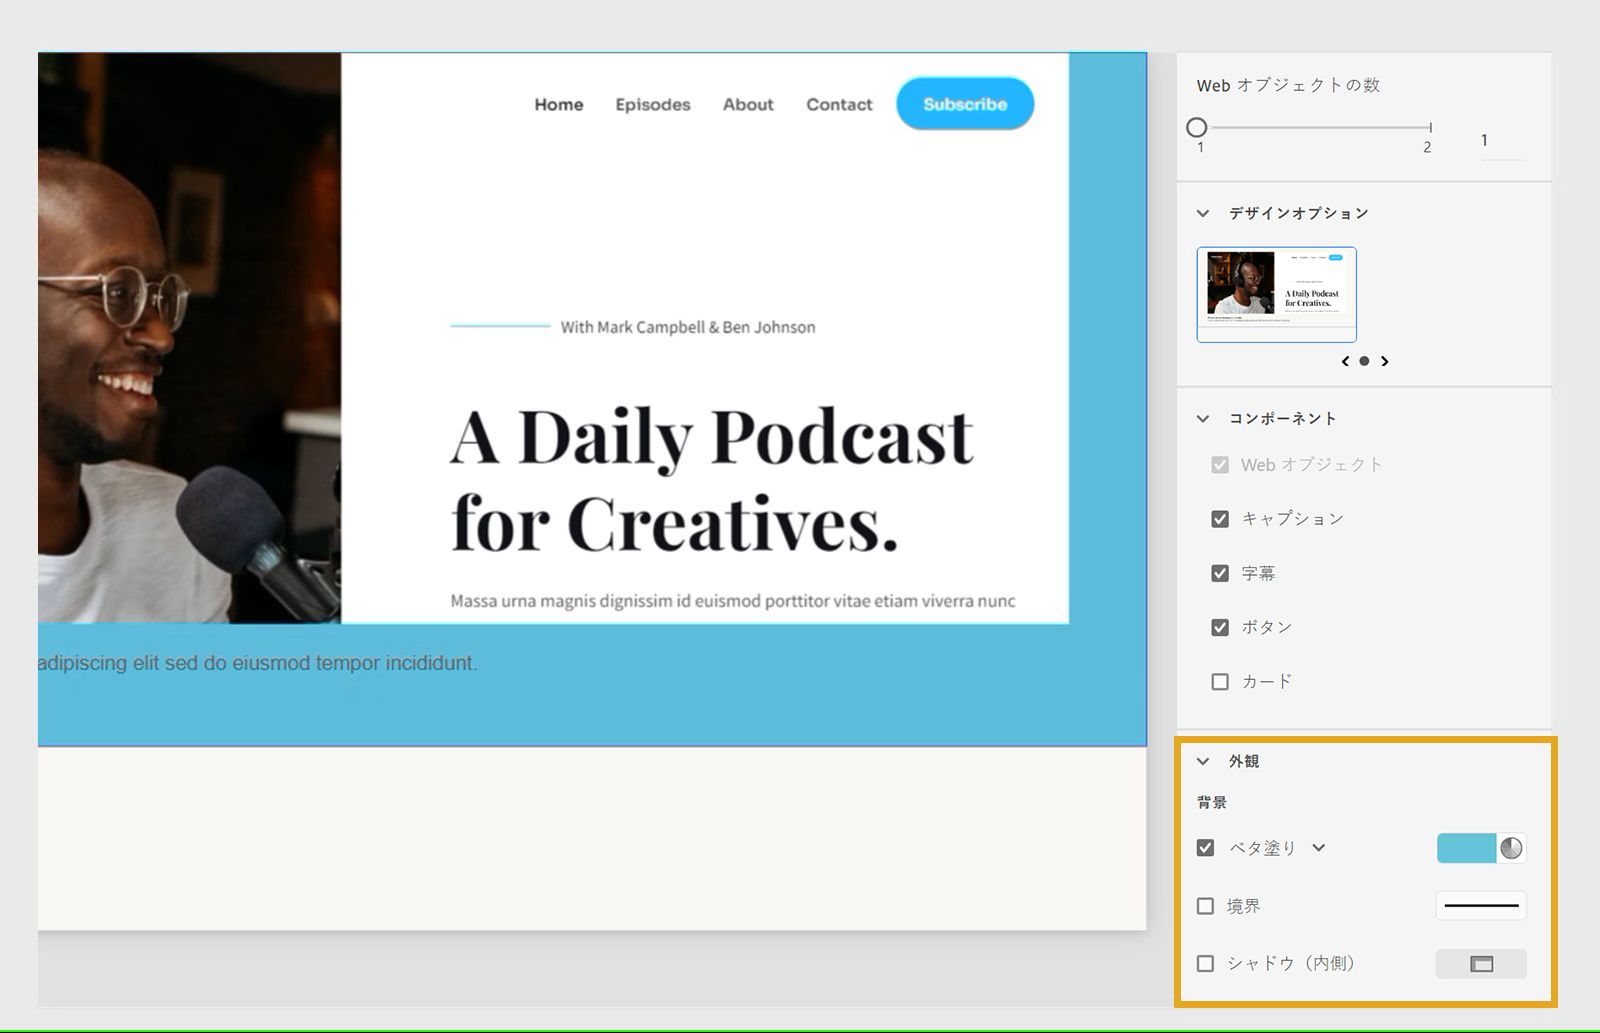Collapse the デザインオプション section

1203,213
